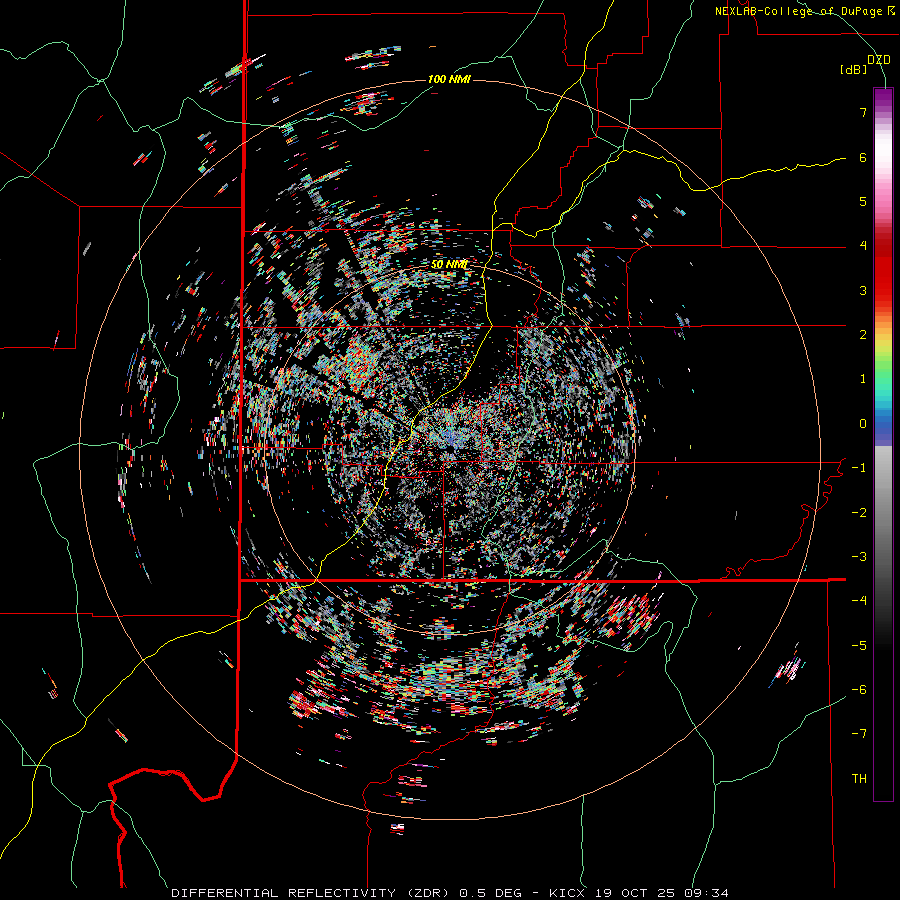The image size is (900, 900).
Task: Click the TH threshold label on the scale
Action: [x=859, y=779]
